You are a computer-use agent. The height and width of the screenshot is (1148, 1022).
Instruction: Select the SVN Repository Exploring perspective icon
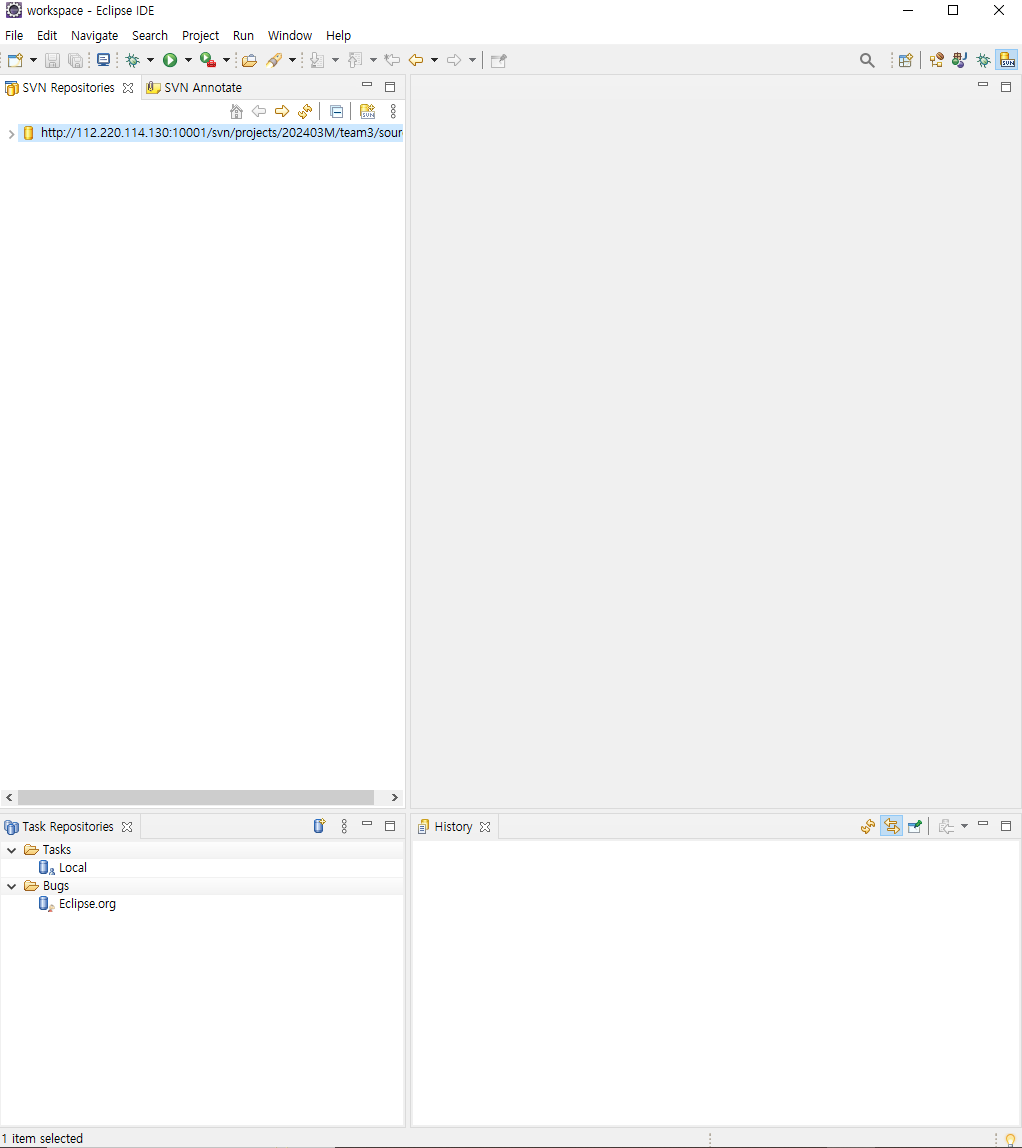(1007, 61)
